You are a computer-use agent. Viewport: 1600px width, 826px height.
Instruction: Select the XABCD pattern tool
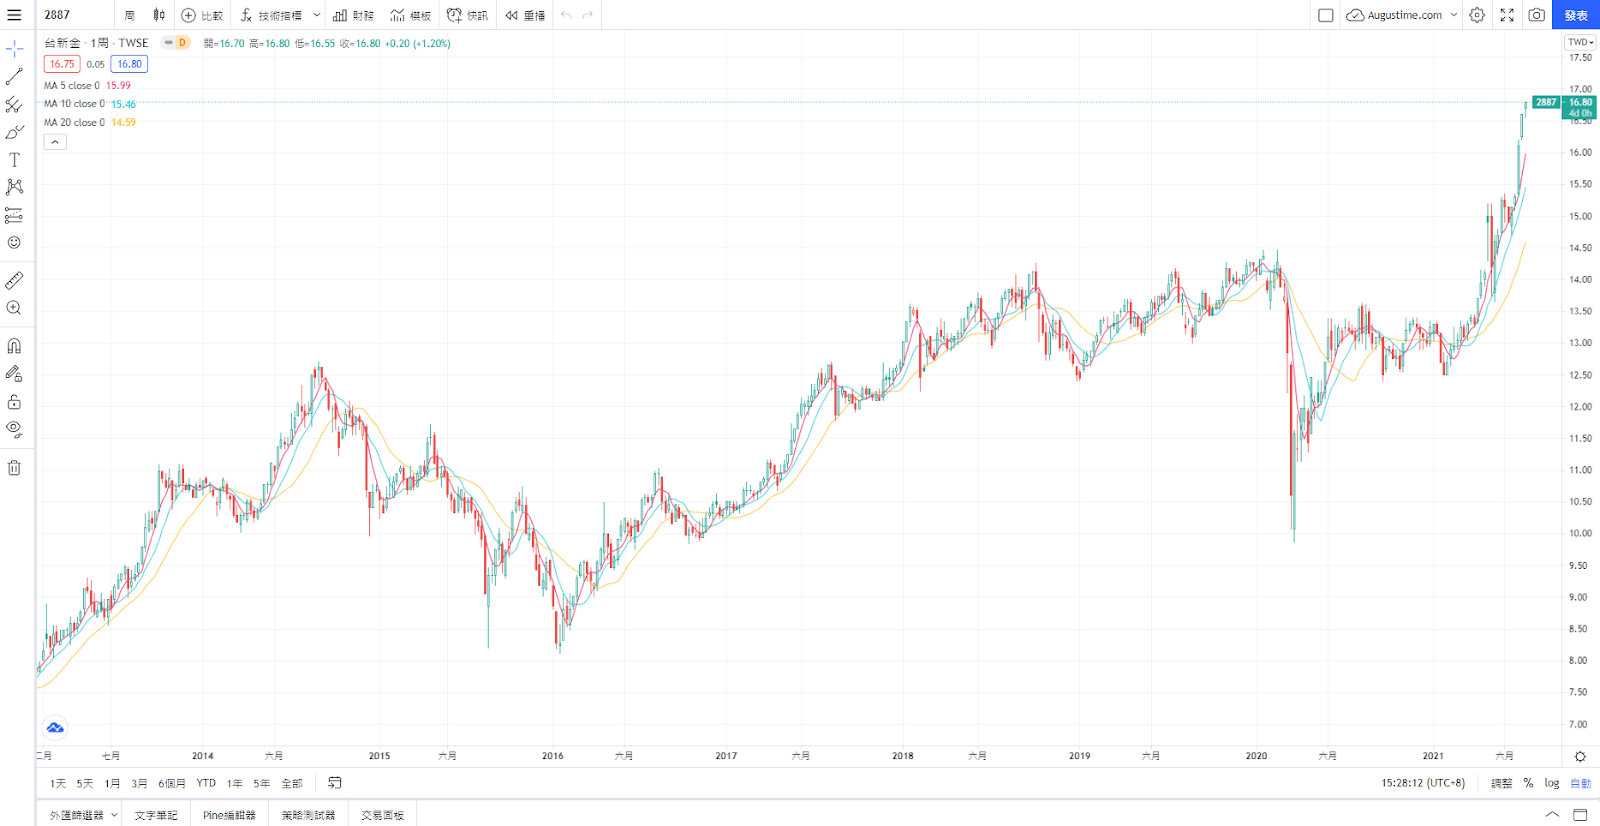[x=14, y=187]
